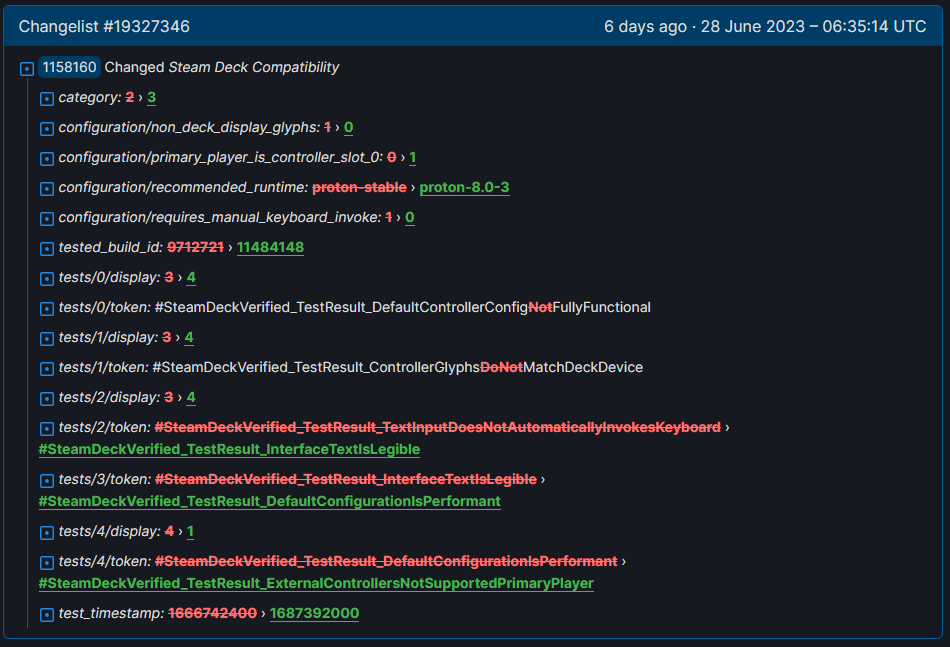Click square icon beside tests/4/display row

click(x=47, y=533)
